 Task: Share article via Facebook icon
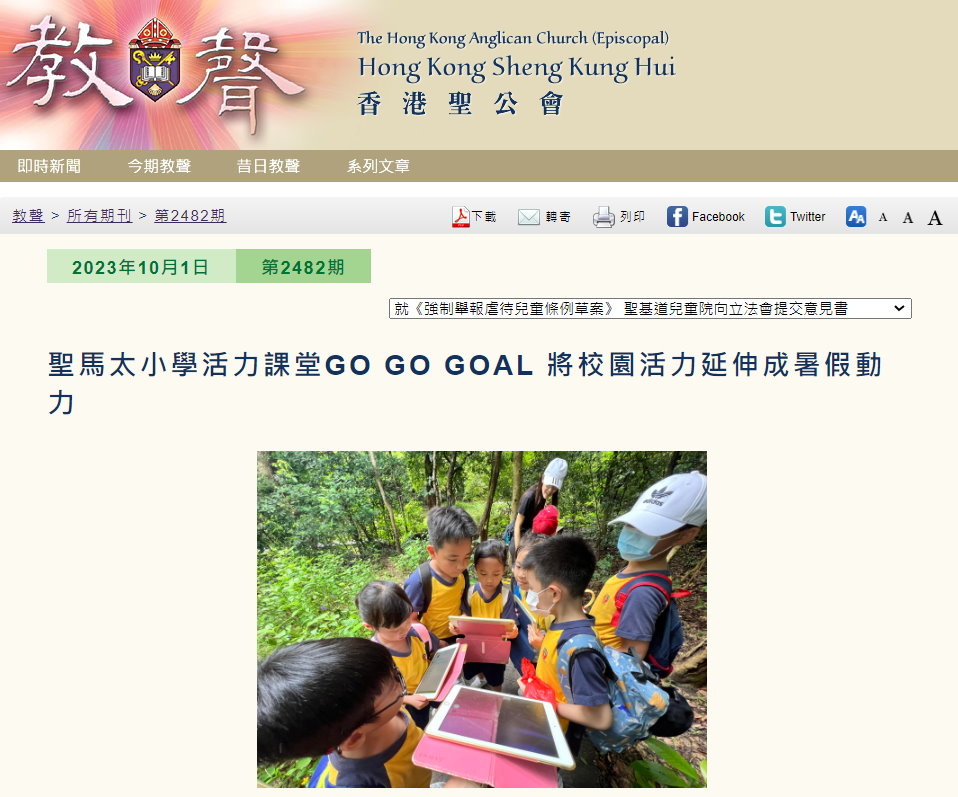[677, 216]
